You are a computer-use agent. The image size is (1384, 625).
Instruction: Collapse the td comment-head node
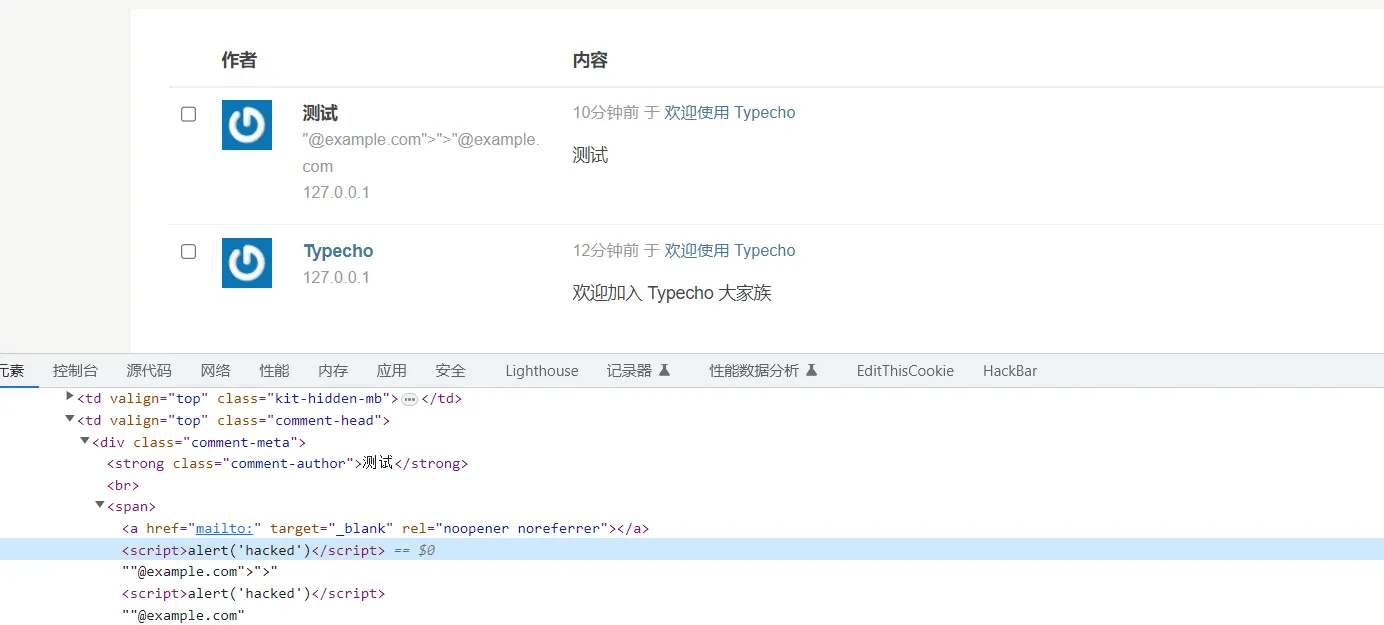pos(70,420)
